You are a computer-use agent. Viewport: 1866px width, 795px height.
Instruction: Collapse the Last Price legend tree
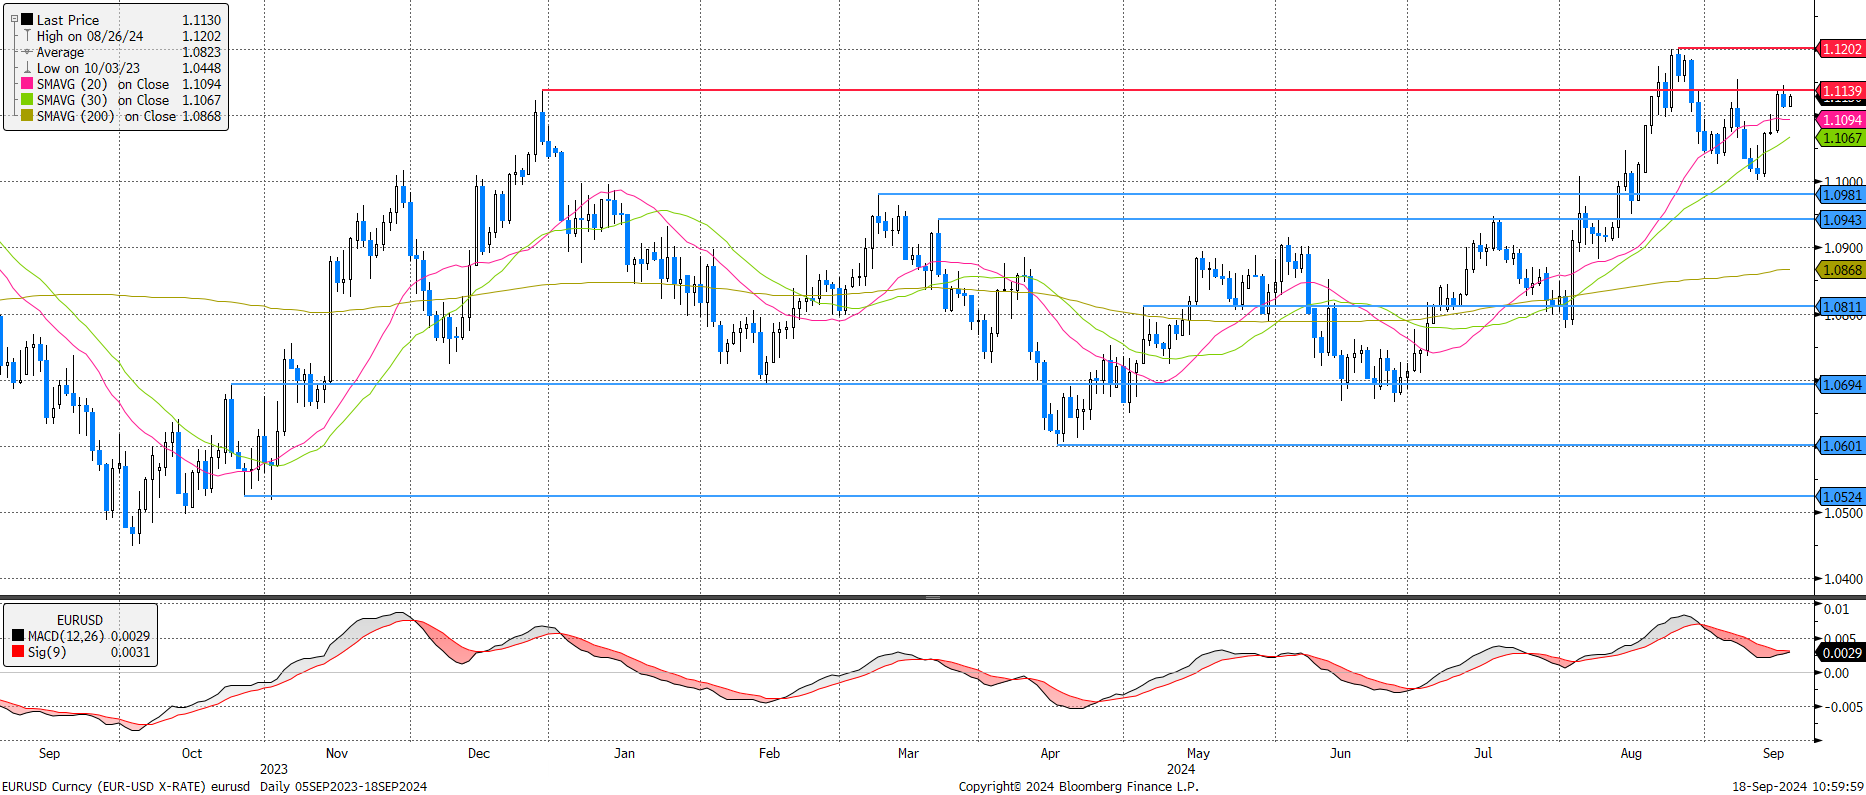(x=14, y=19)
